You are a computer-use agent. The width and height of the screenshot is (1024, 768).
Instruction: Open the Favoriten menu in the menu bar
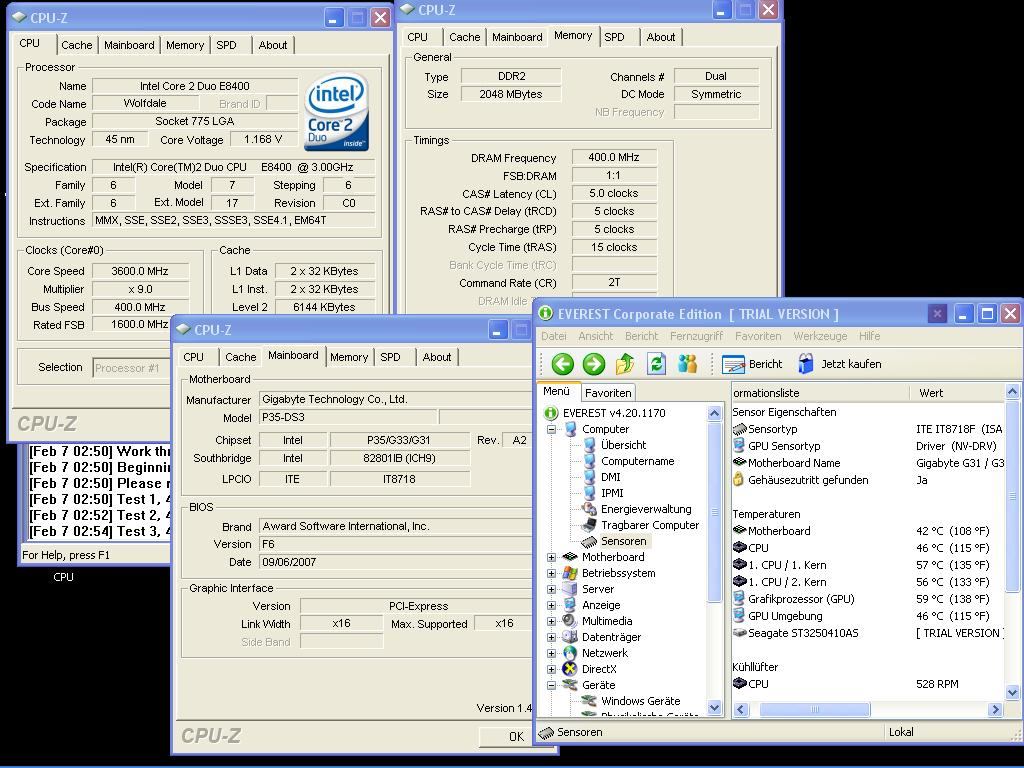[x=758, y=336]
